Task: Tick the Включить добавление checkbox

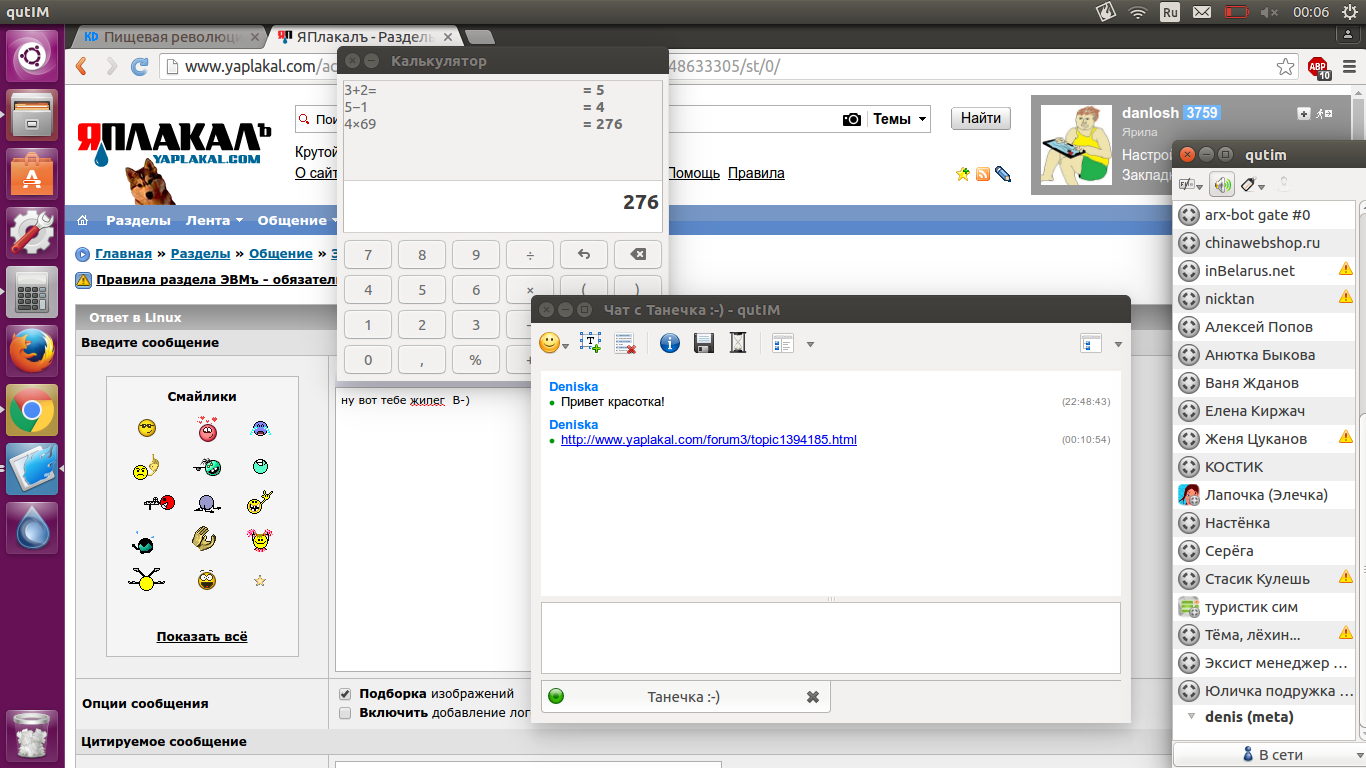Action: (x=345, y=713)
